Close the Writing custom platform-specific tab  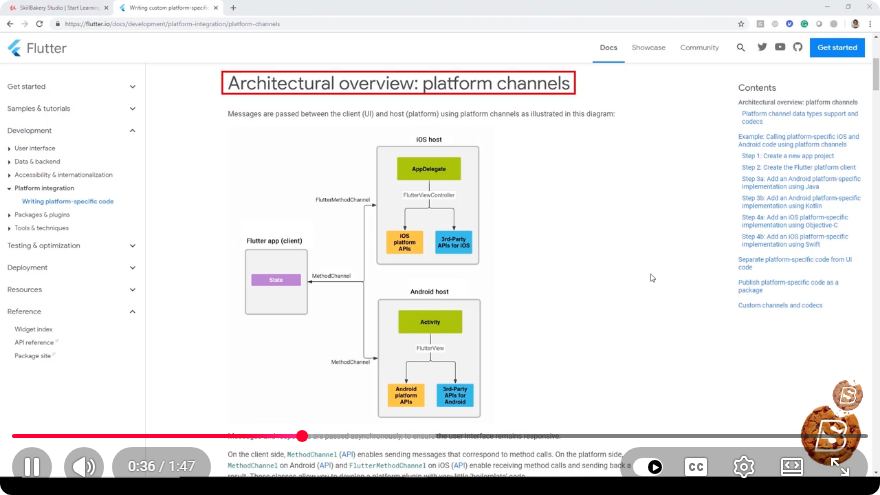click(216, 8)
